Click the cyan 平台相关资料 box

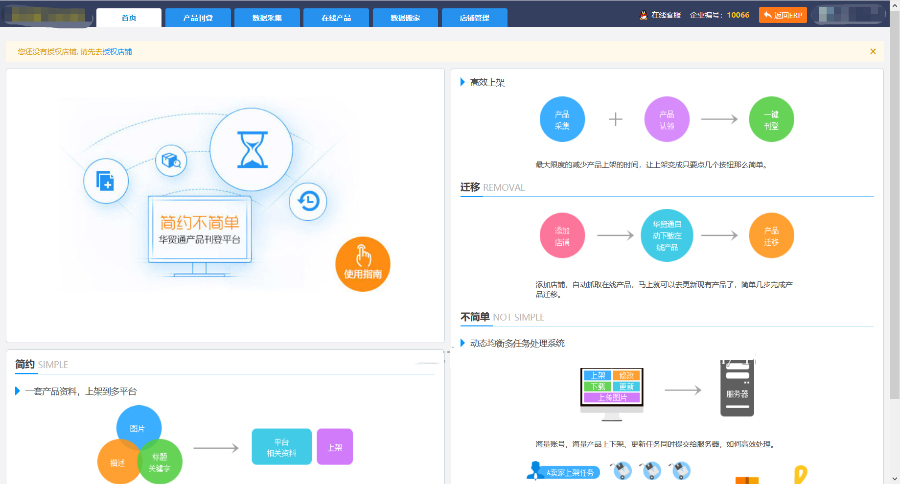pos(282,447)
